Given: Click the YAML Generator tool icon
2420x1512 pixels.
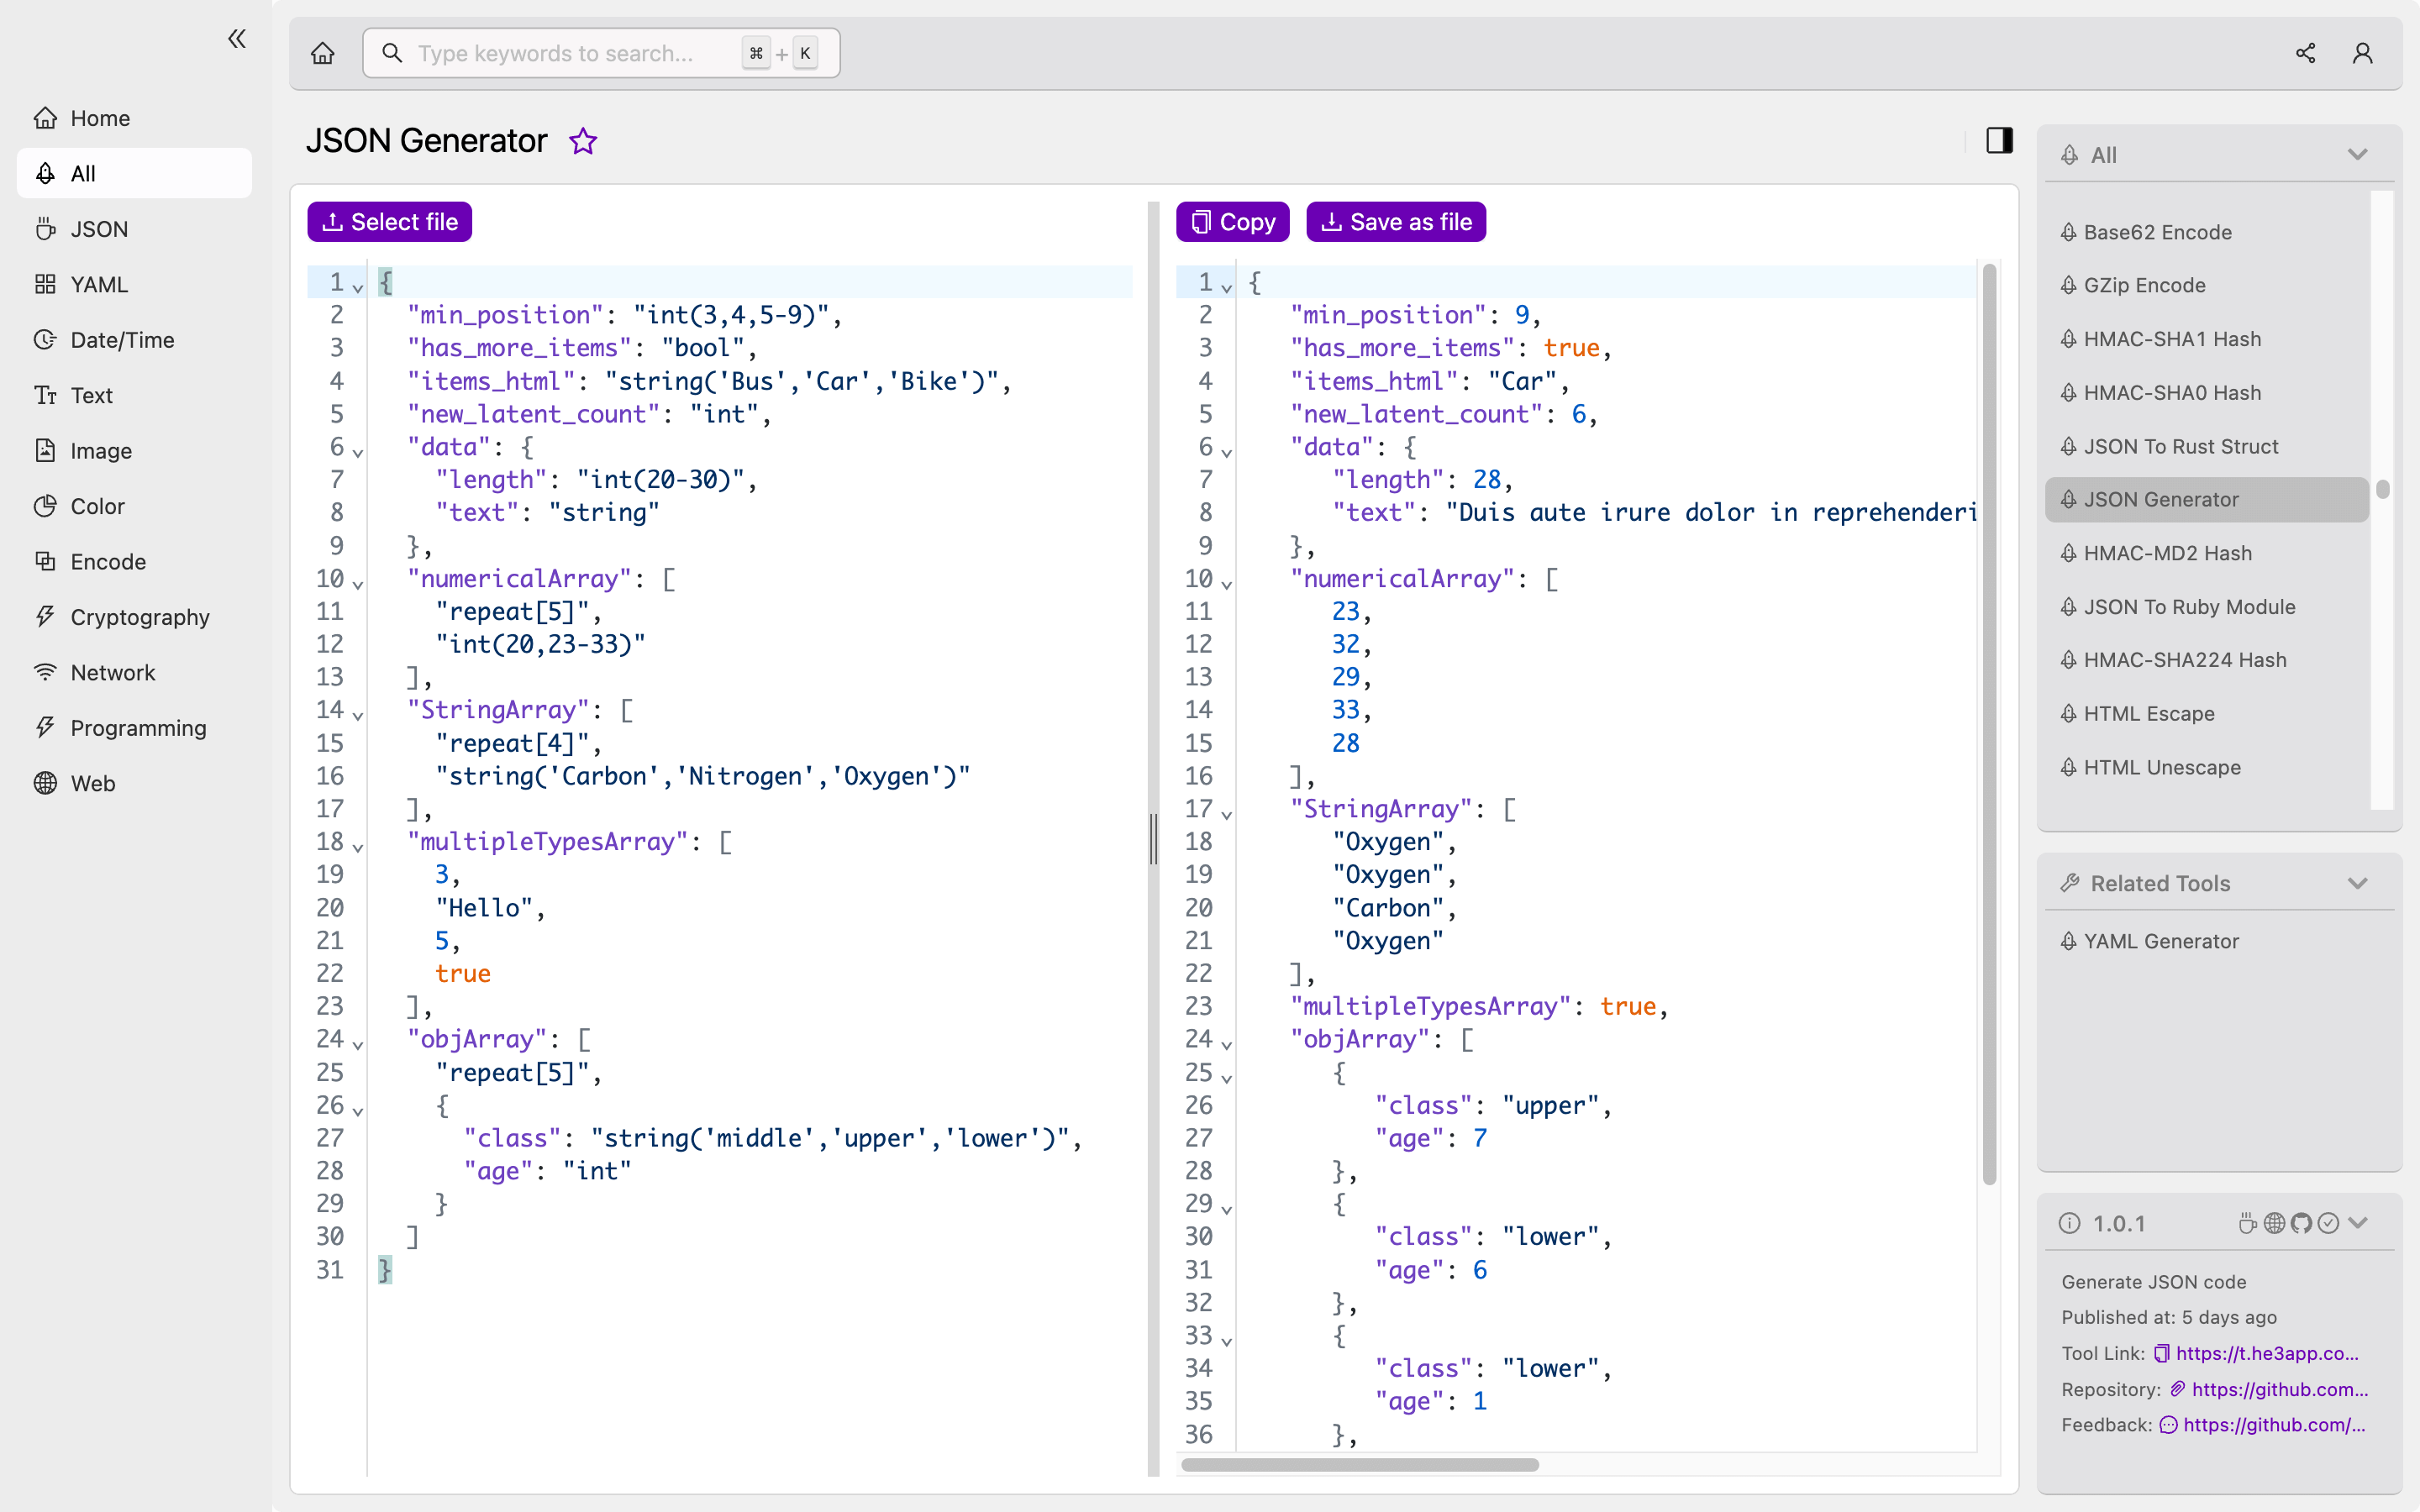Looking at the screenshot, I should [x=2069, y=941].
